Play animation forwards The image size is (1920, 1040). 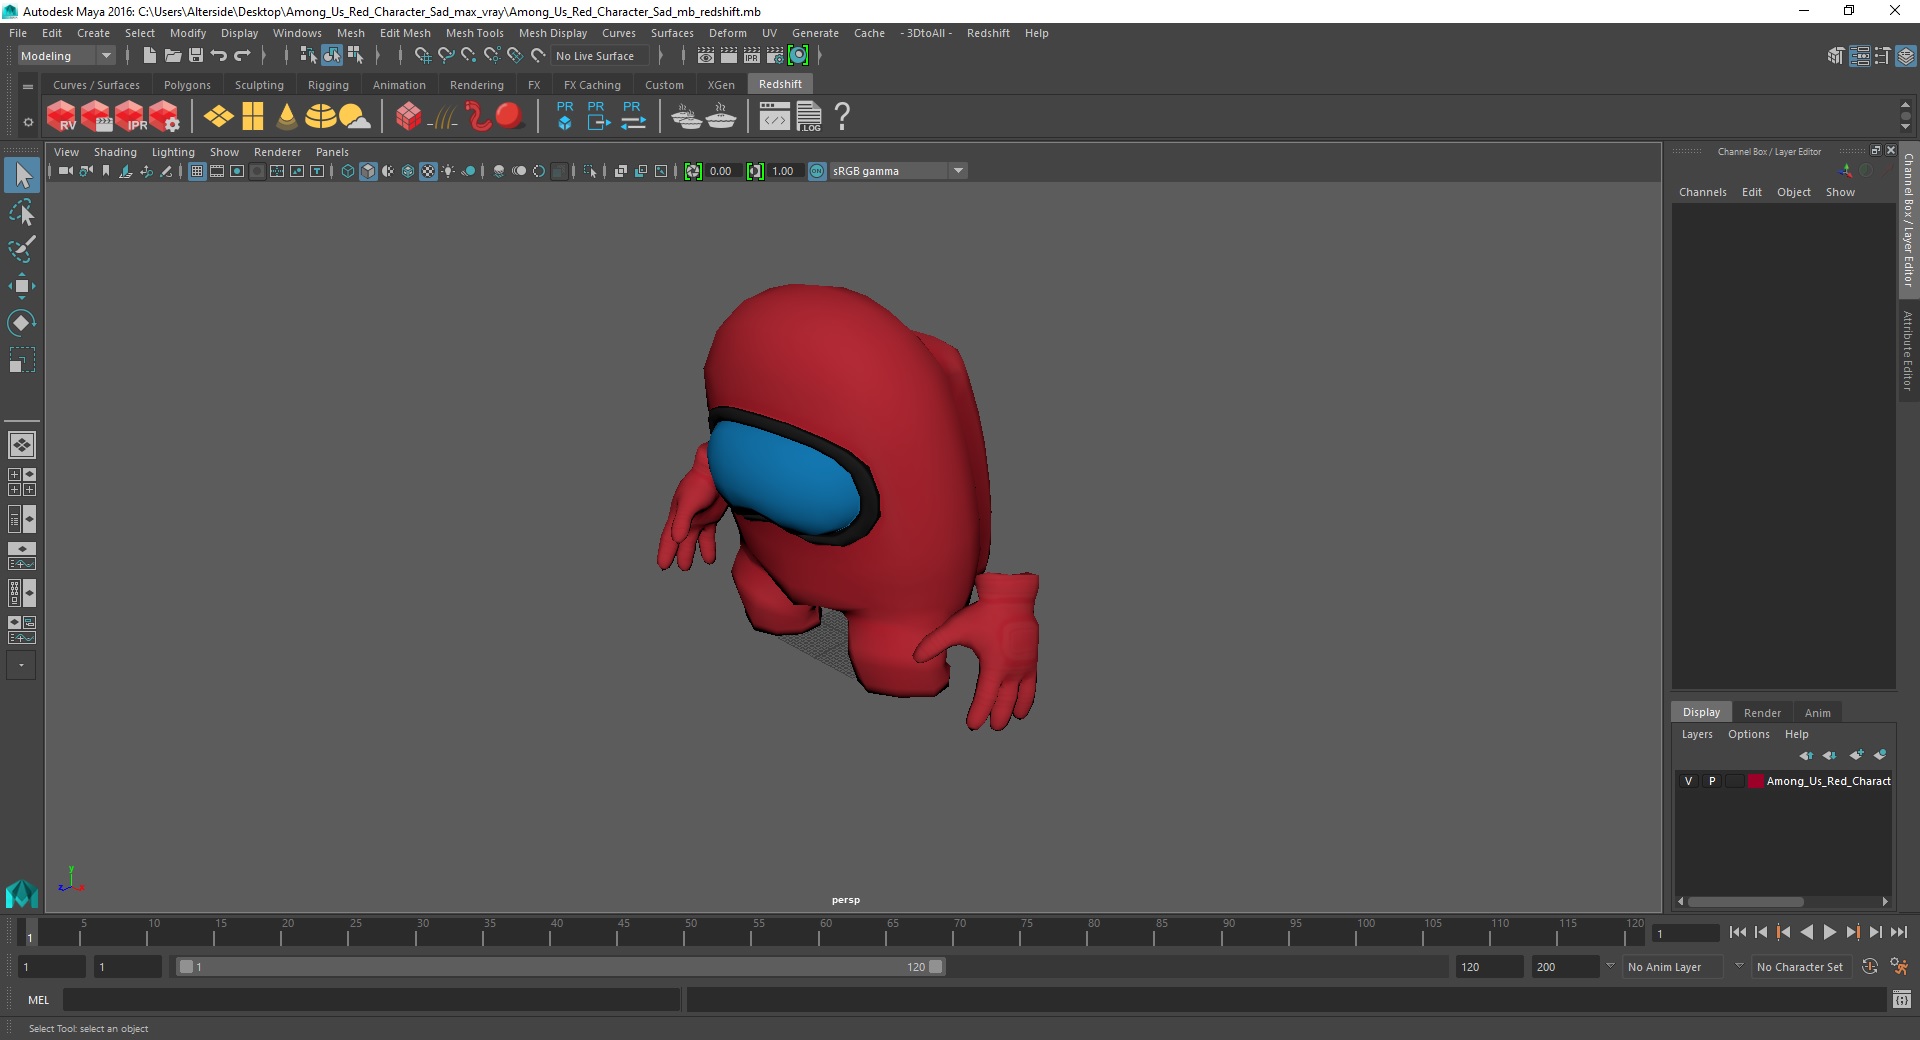pos(1829,932)
